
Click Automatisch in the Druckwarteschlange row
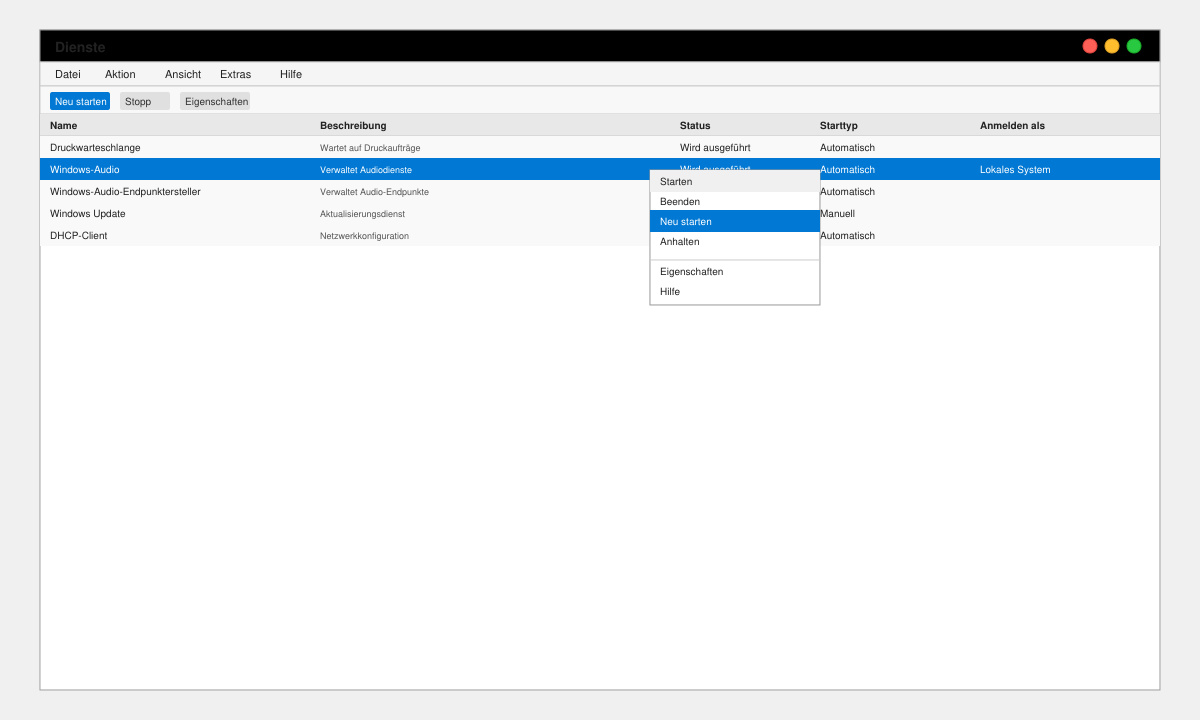[847, 147]
